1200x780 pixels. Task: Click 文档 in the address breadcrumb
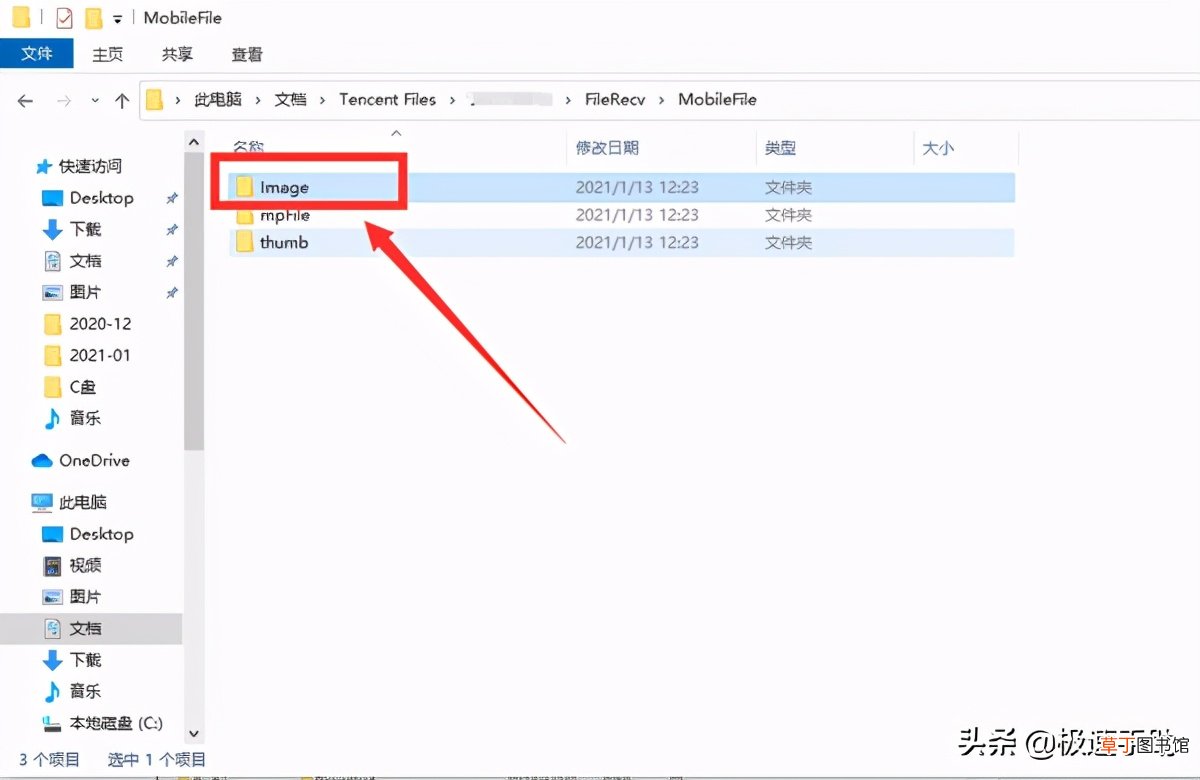tap(291, 99)
